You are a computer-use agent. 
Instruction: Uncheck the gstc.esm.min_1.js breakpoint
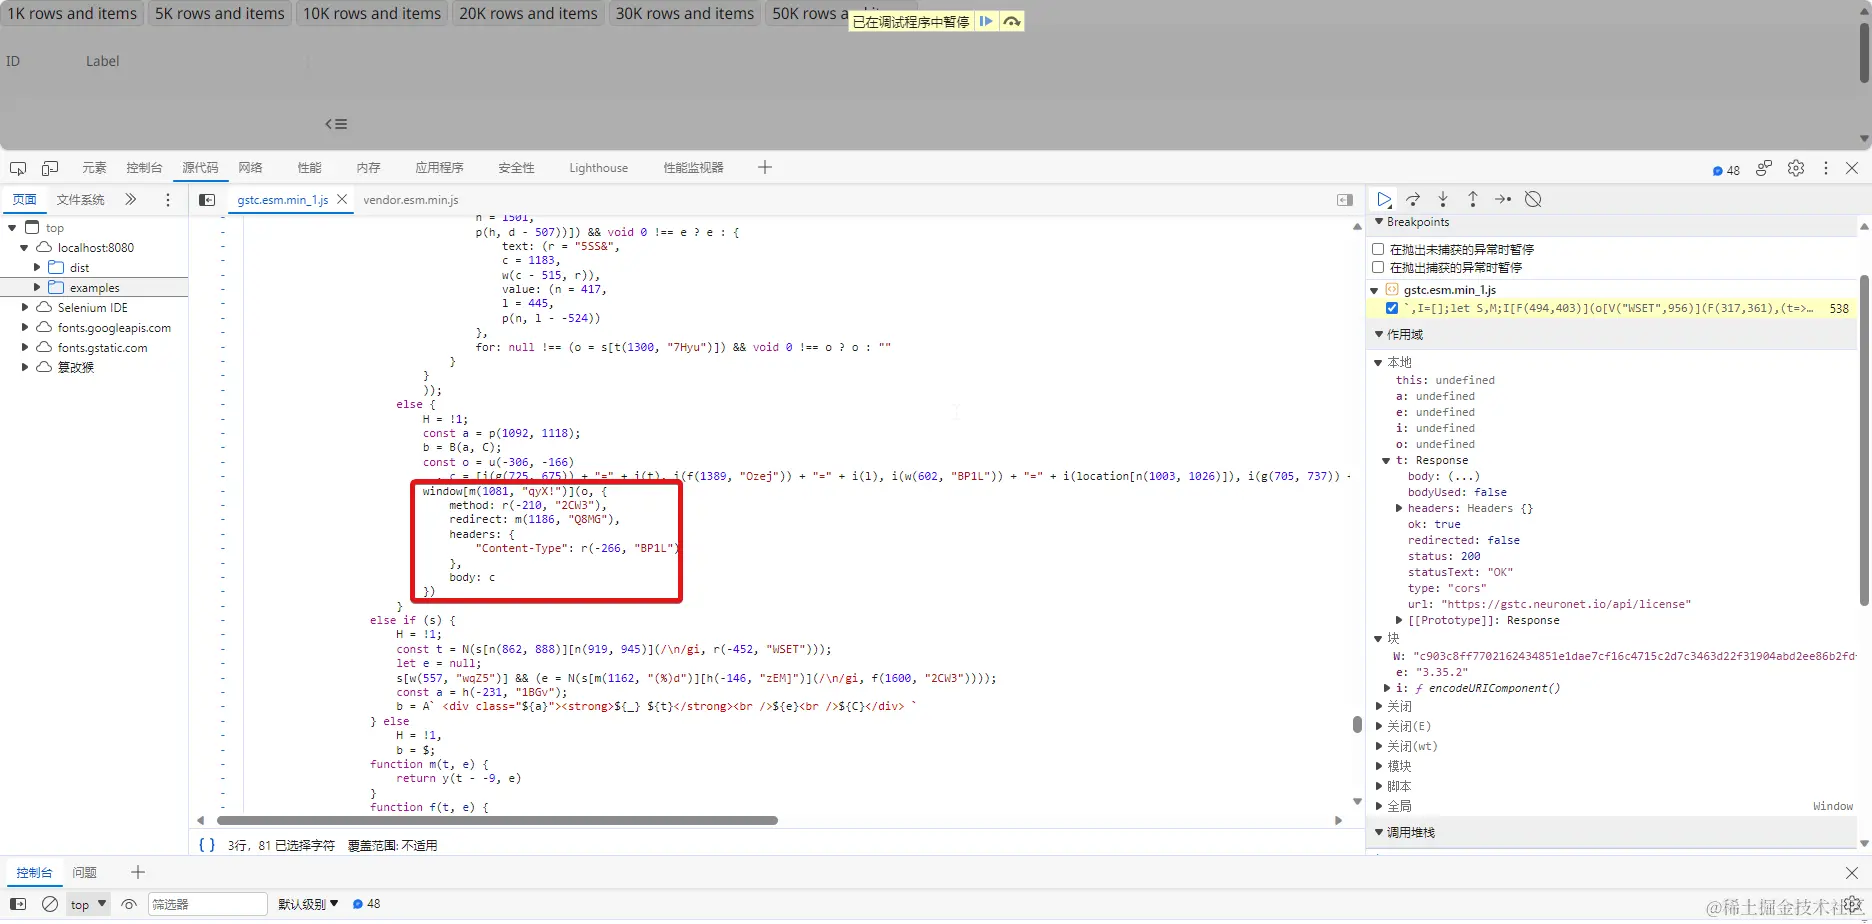point(1392,308)
